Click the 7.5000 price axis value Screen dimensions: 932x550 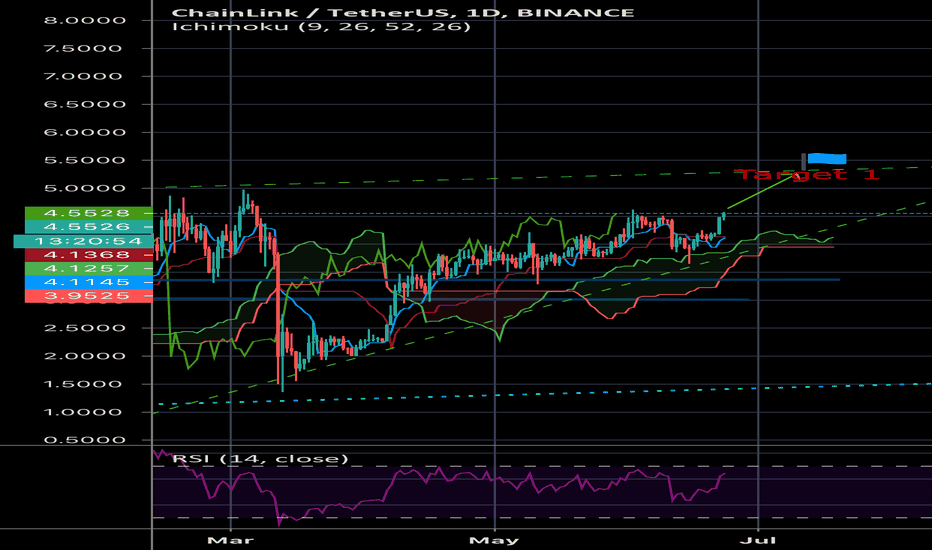click(x=83, y=48)
